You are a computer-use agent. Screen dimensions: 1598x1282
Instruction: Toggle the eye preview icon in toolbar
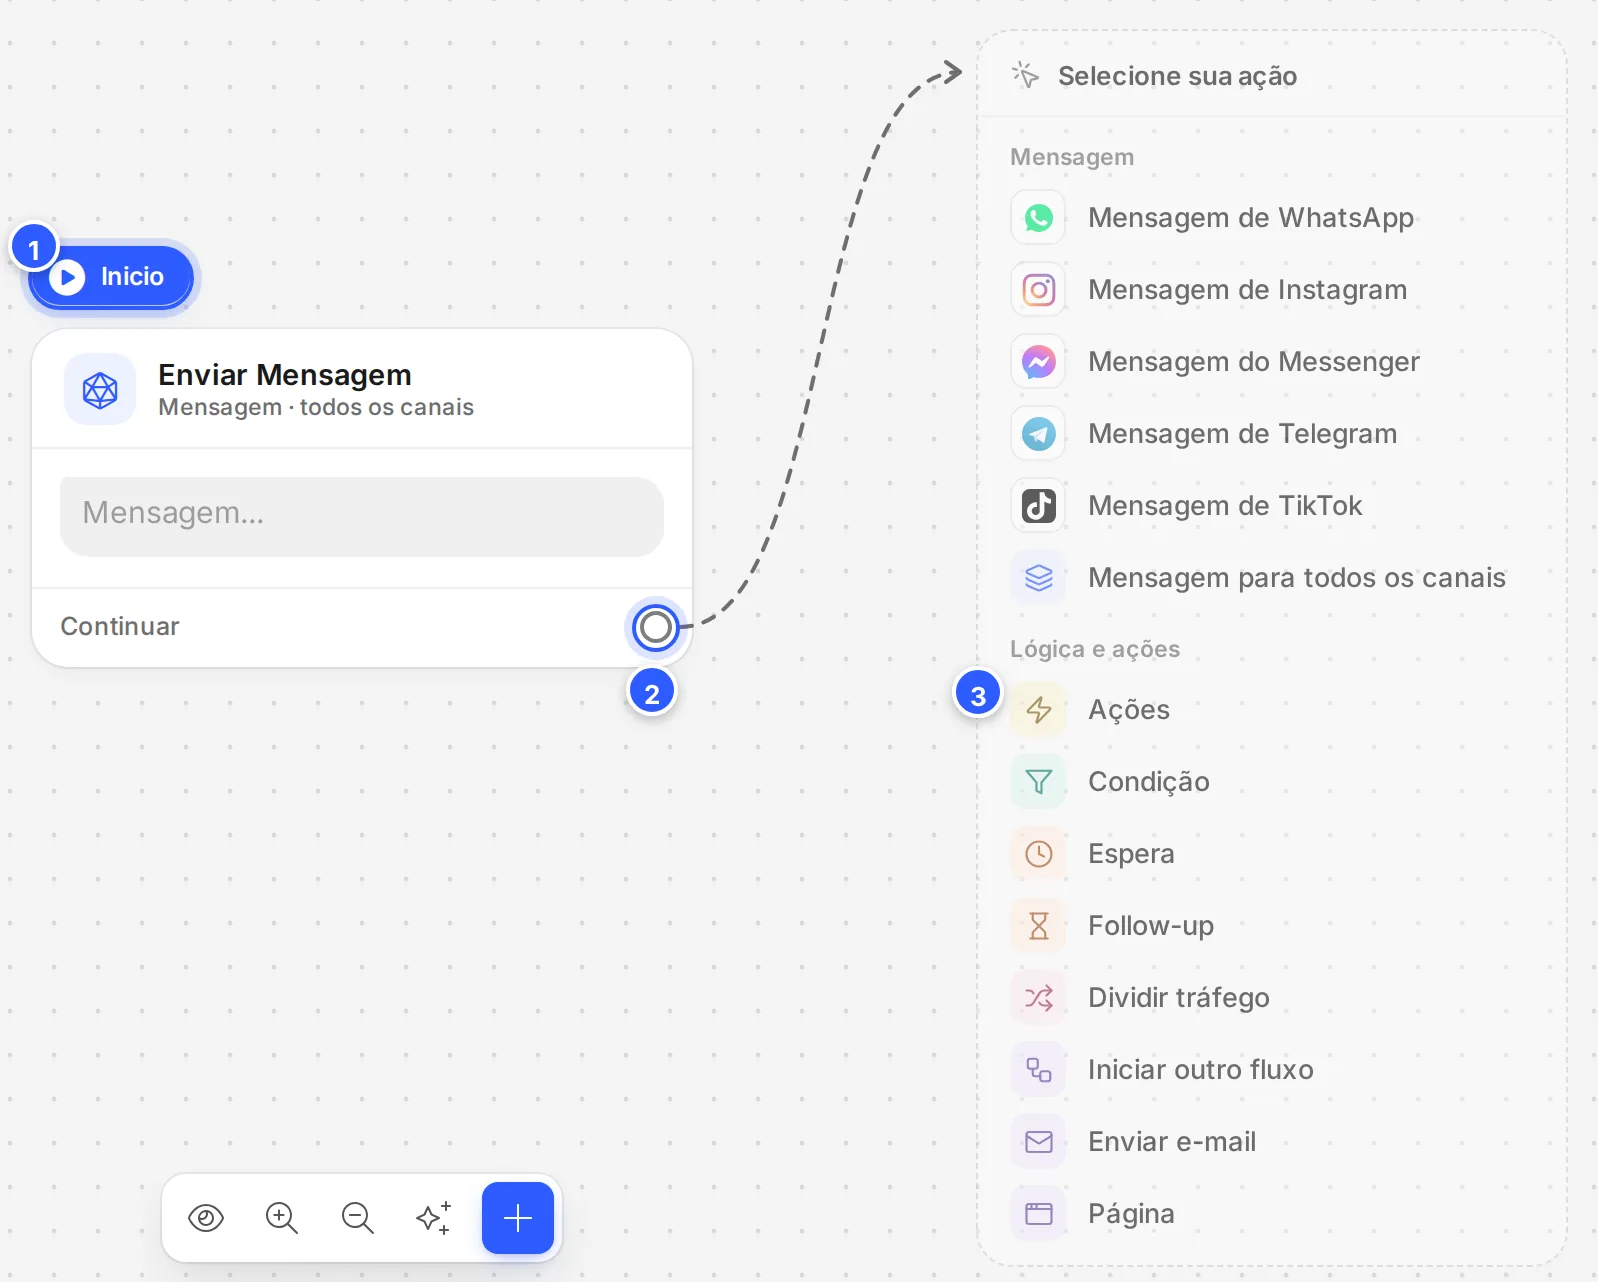(x=206, y=1218)
